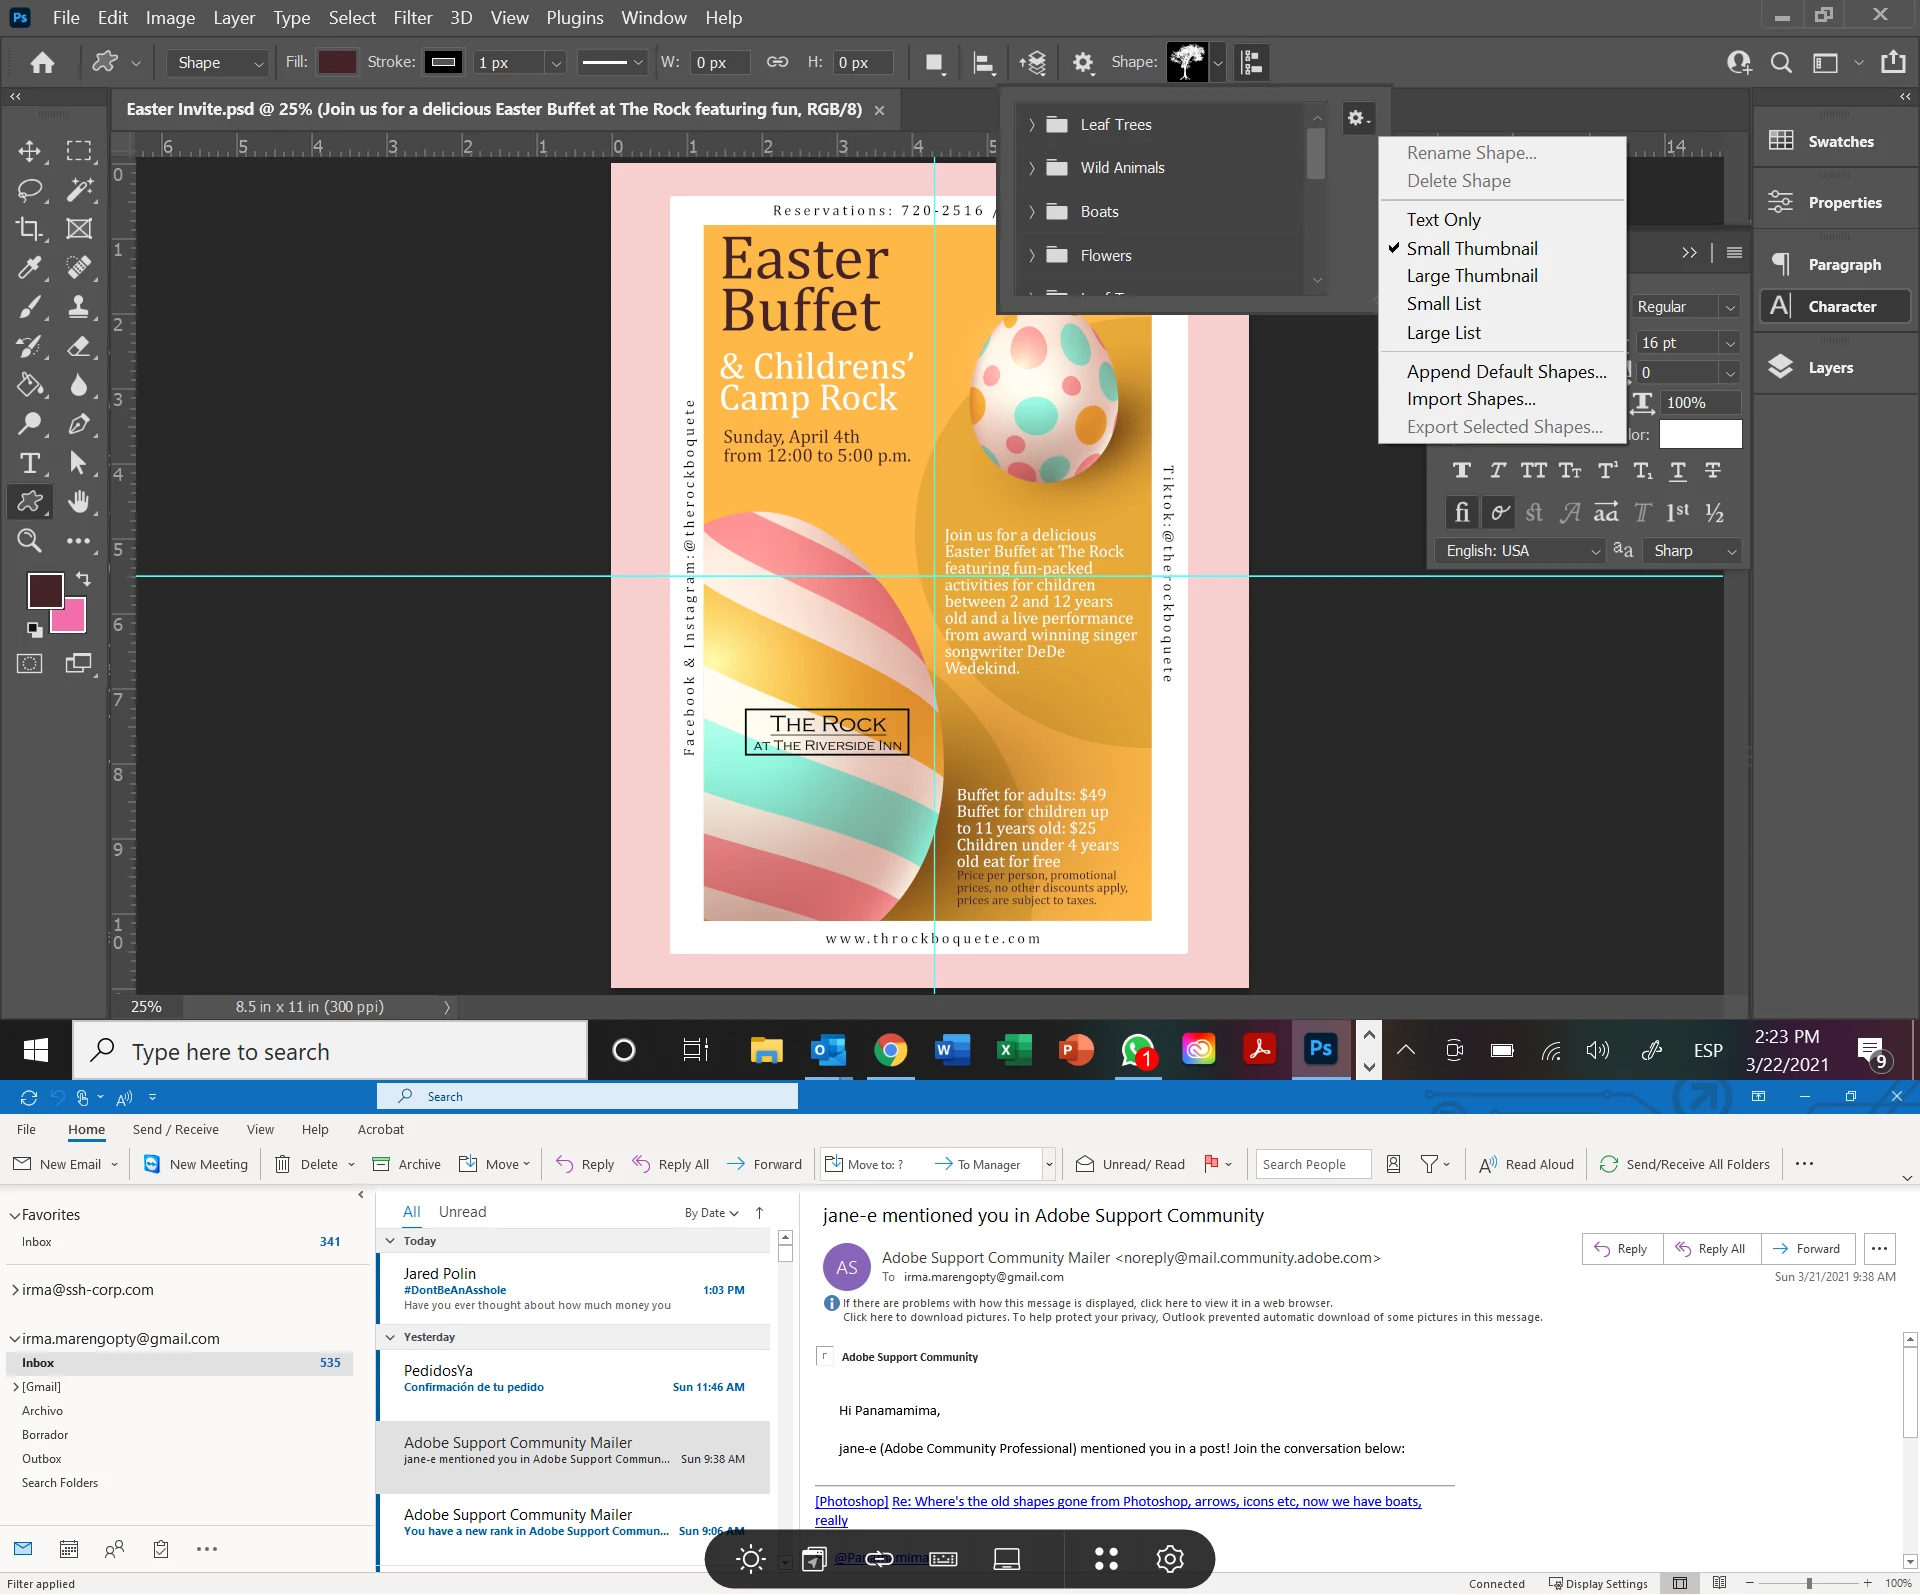This screenshot has width=1920, height=1595.
Task: Select the Crop tool
Action: point(29,229)
